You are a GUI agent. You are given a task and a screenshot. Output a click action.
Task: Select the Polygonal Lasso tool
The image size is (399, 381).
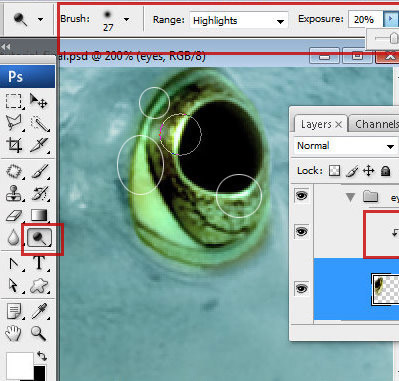tap(14, 123)
